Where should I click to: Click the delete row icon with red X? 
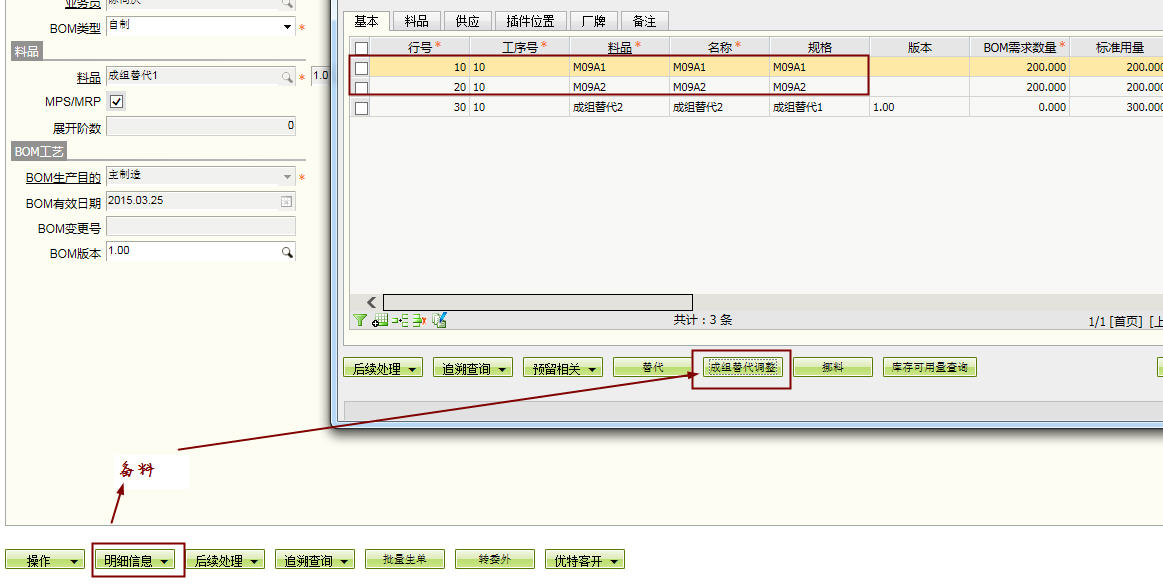click(419, 321)
